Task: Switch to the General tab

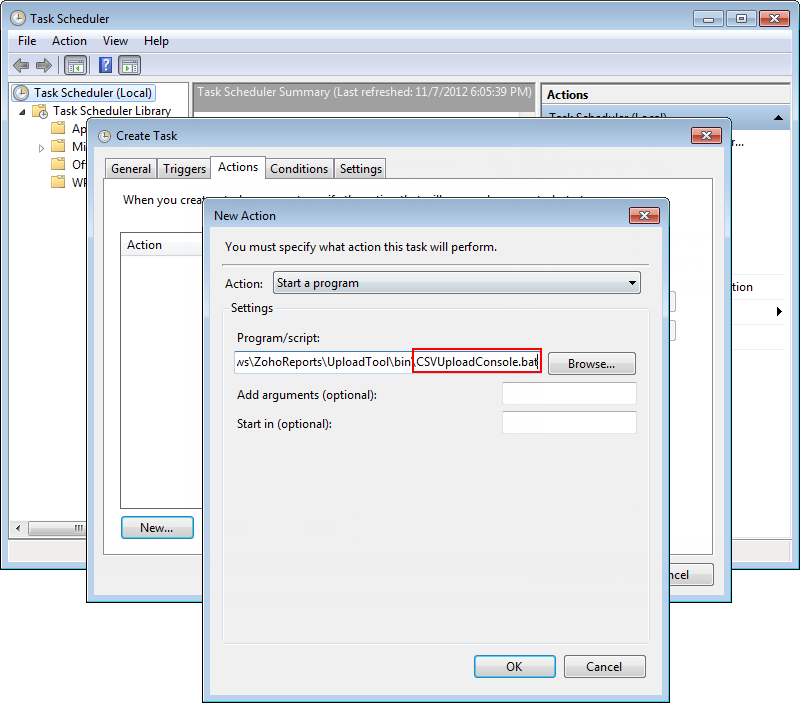Action: point(131,169)
